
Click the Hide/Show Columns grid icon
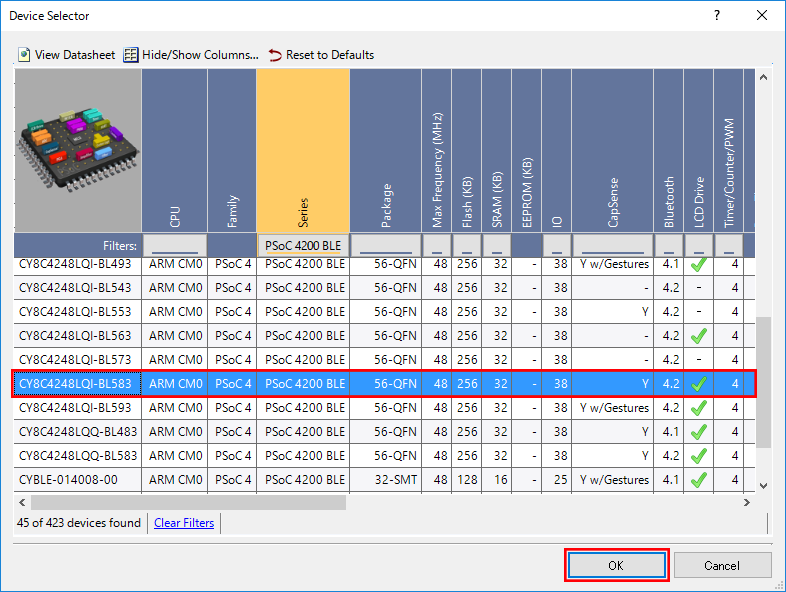[130, 55]
